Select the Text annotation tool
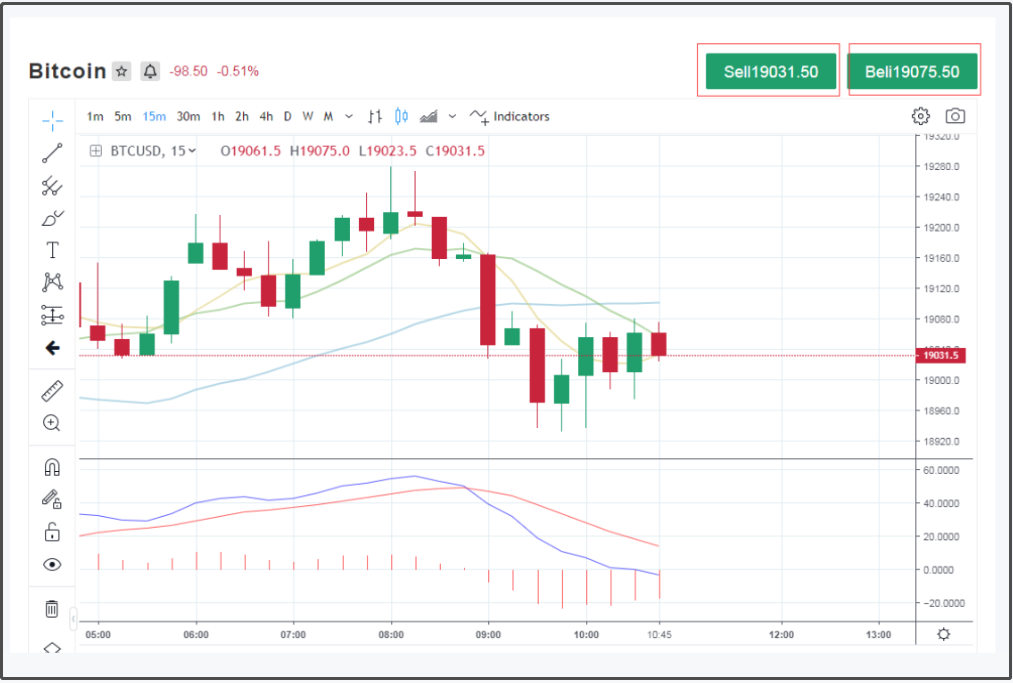The height and width of the screenshot is (683, 1013). [52, 250]
